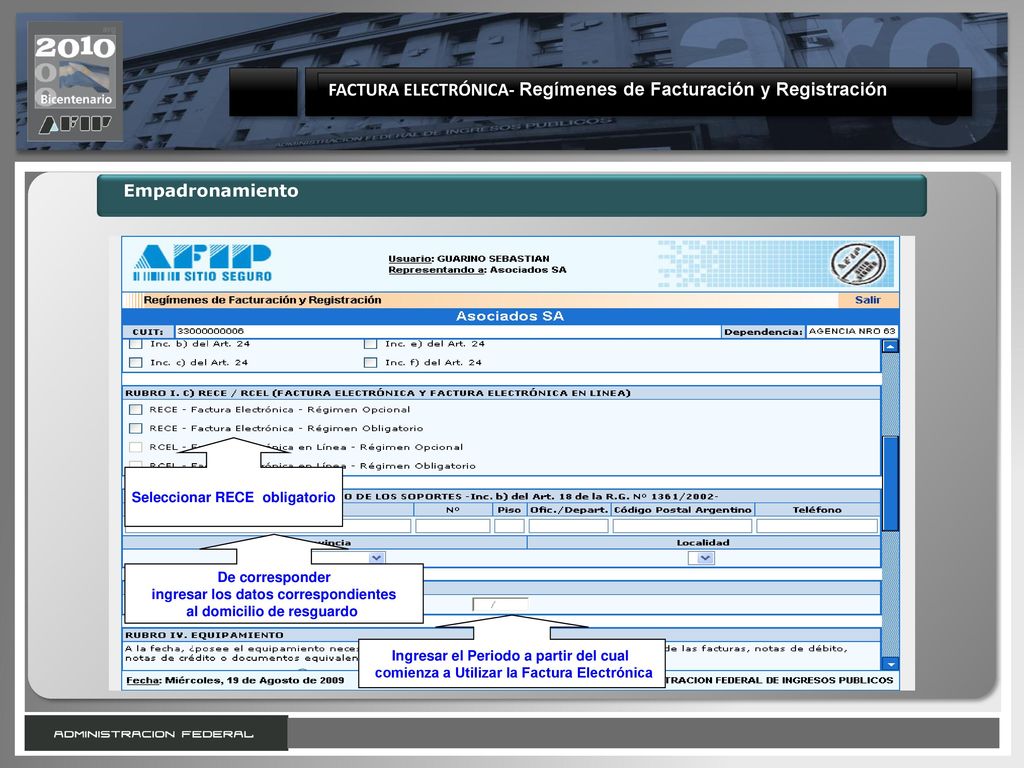
Task: Click the Teléfono input field
Action: click(x=817, y=526)
